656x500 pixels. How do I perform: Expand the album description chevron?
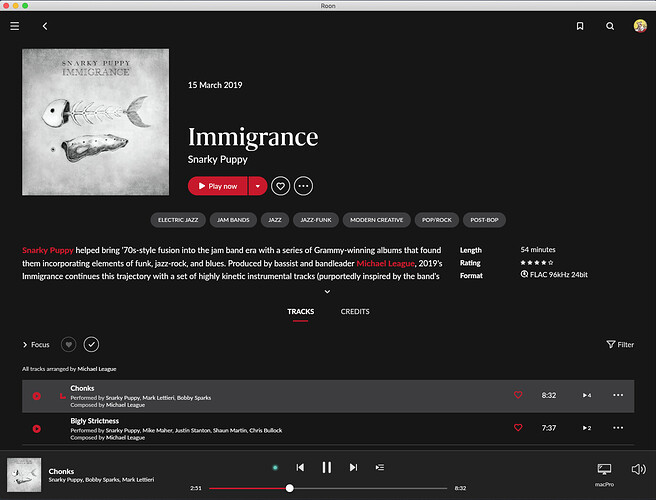tap(328, 291)
